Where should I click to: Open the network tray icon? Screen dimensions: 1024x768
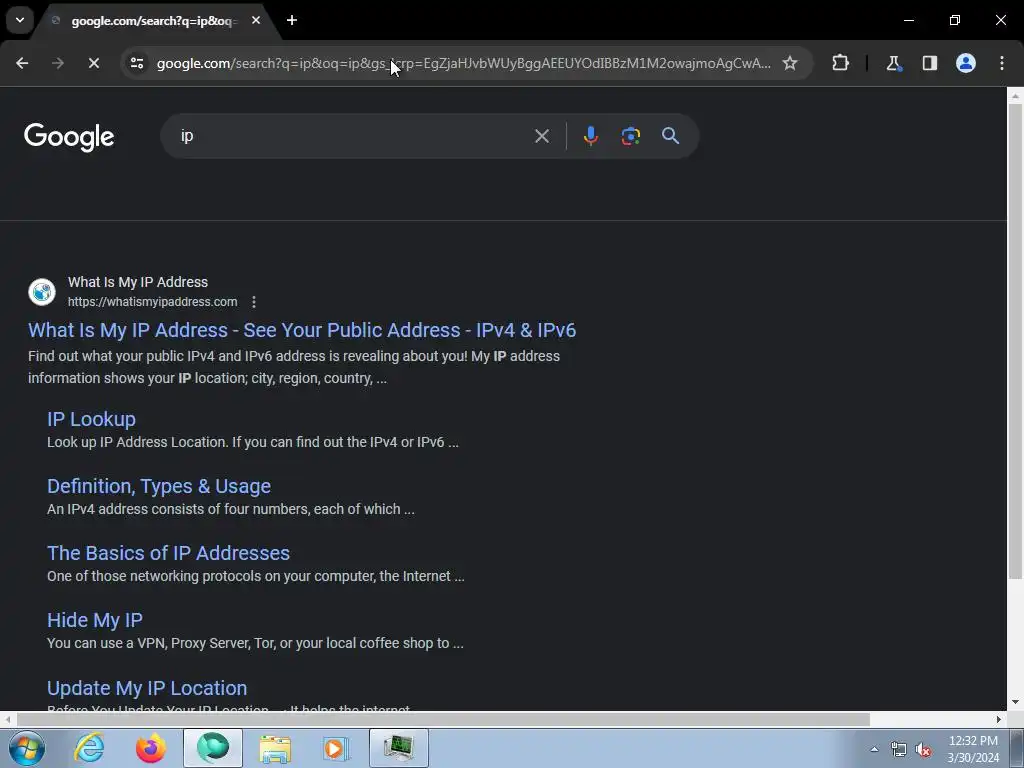point(899,749)
